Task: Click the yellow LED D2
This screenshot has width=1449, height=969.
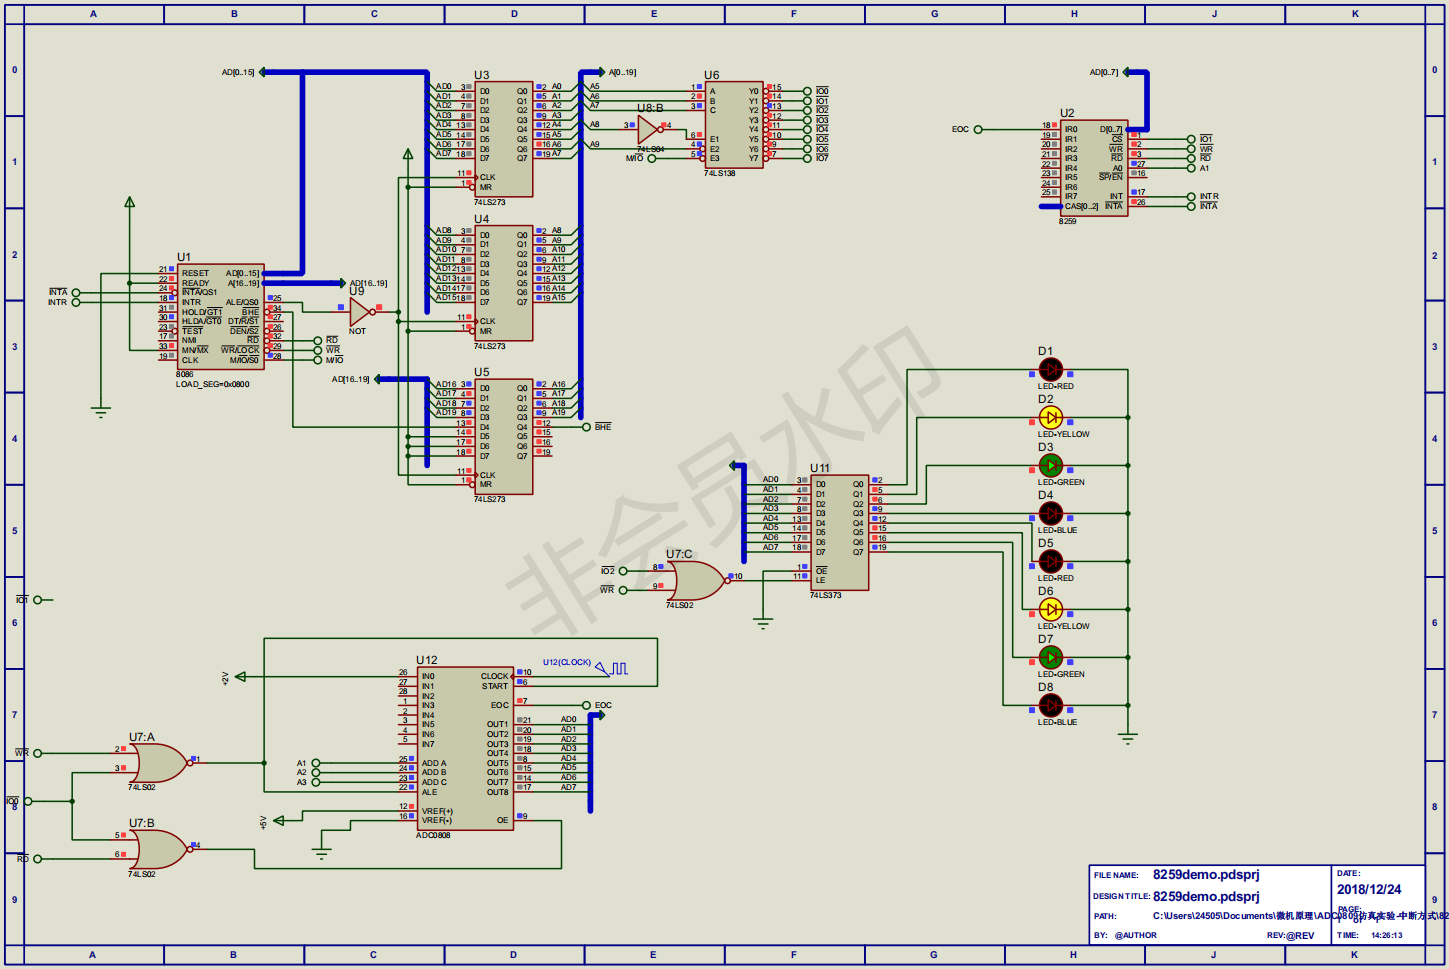Action: (x=1051, y=417)
